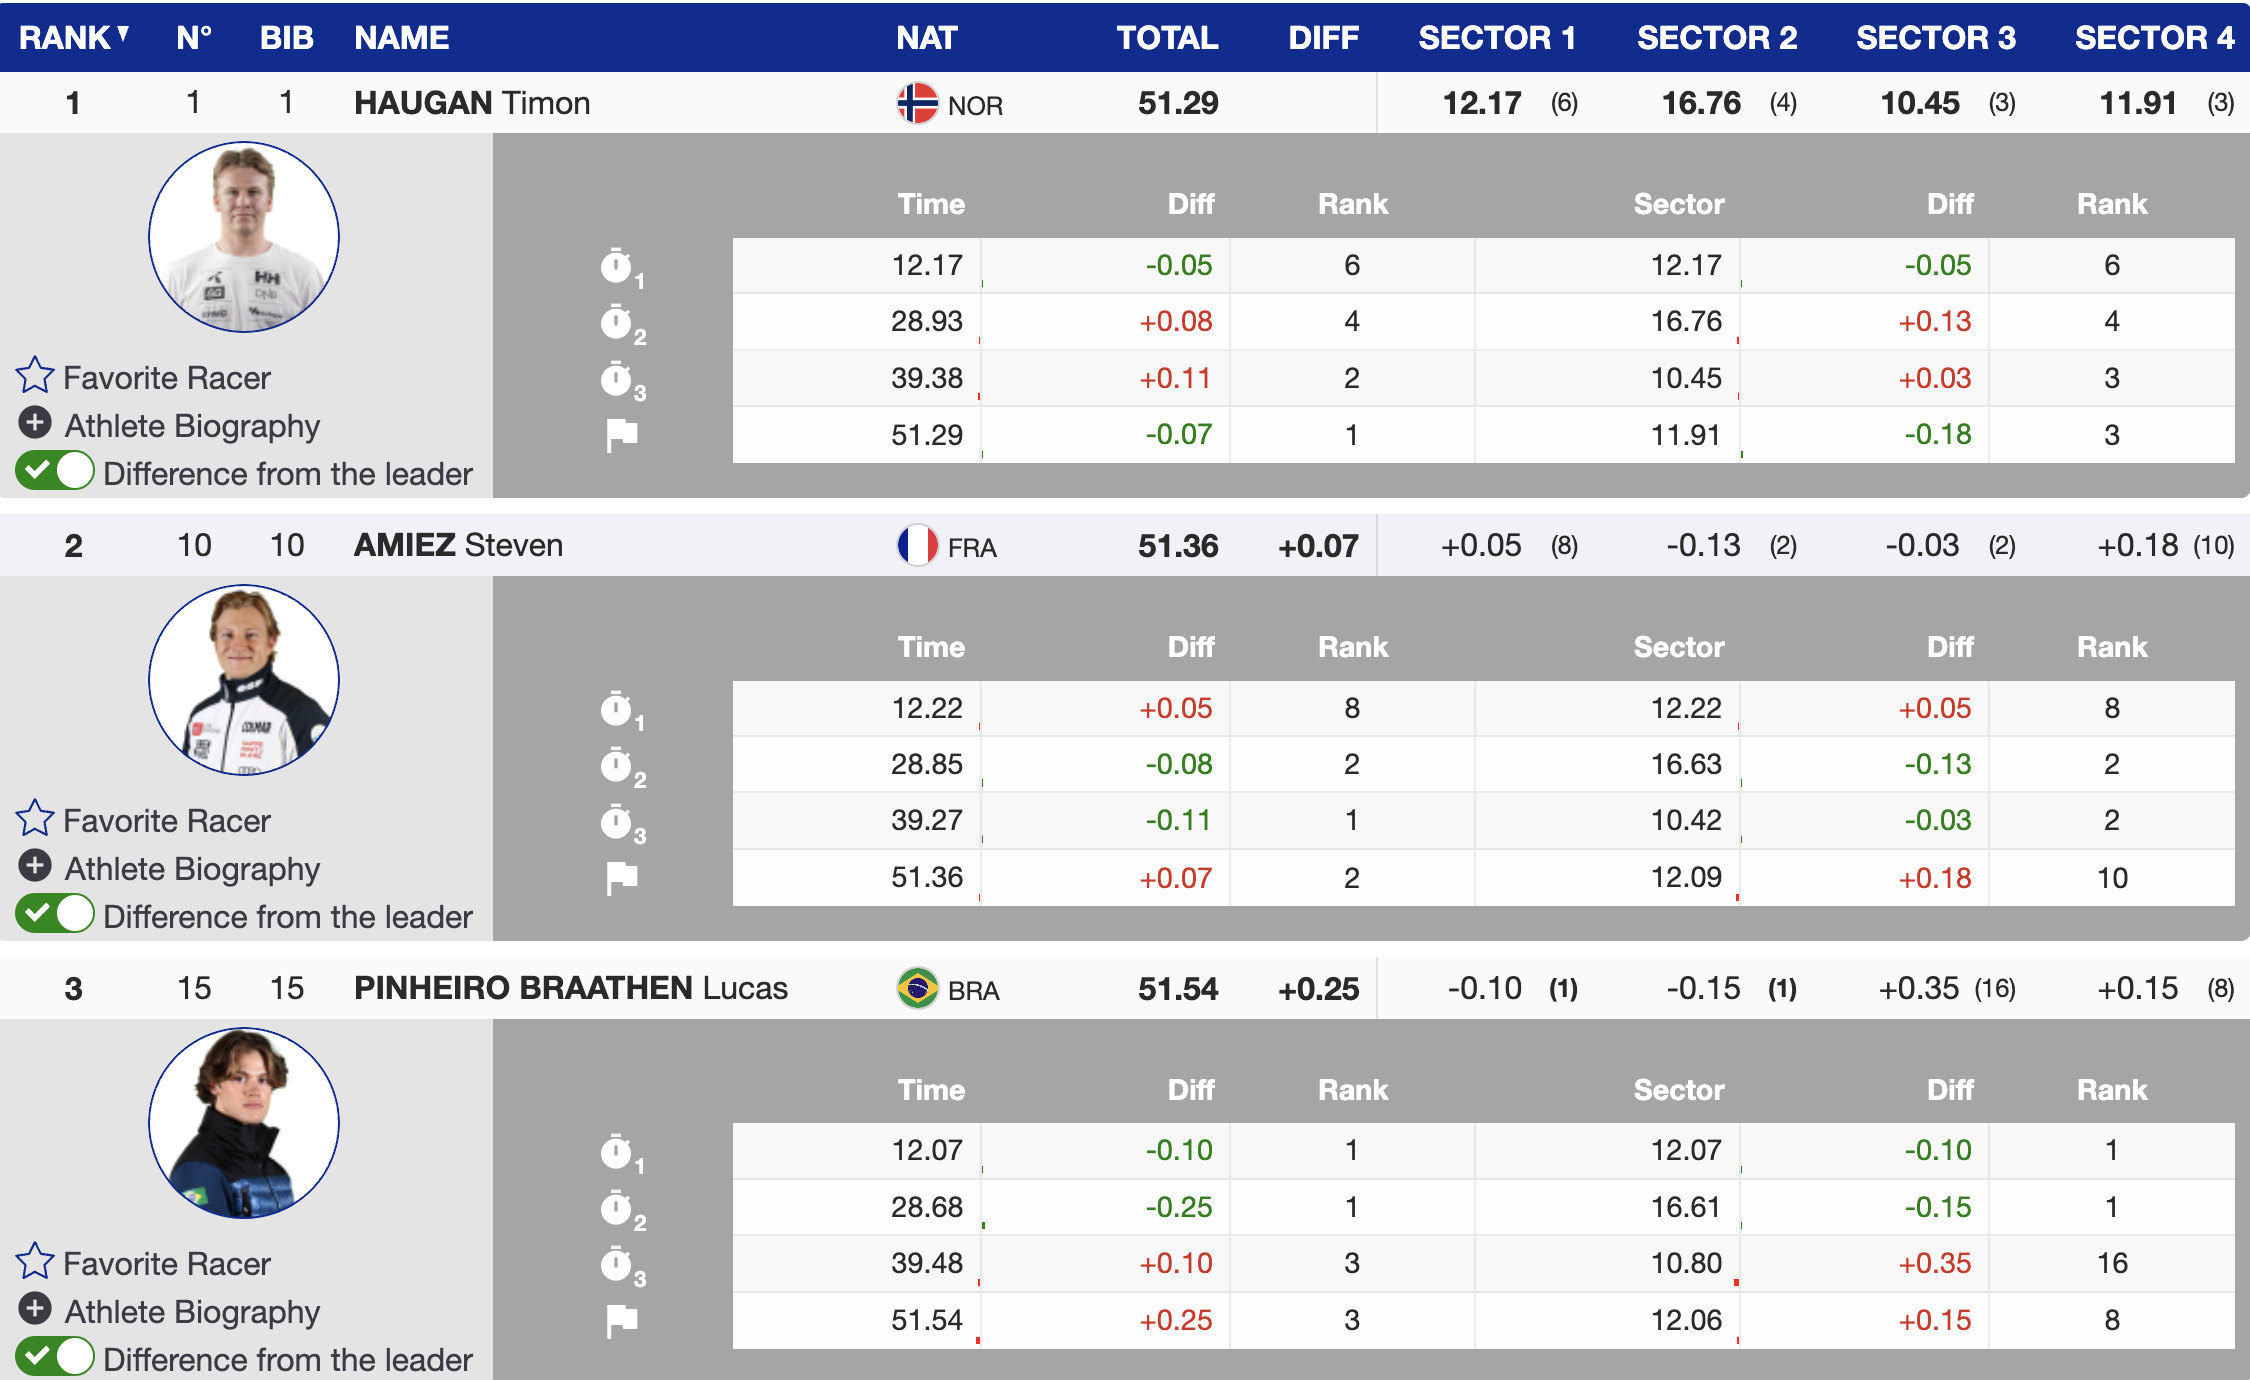Click the Brazil flag icon
2250x1380 pixels.
pos(917,989)
